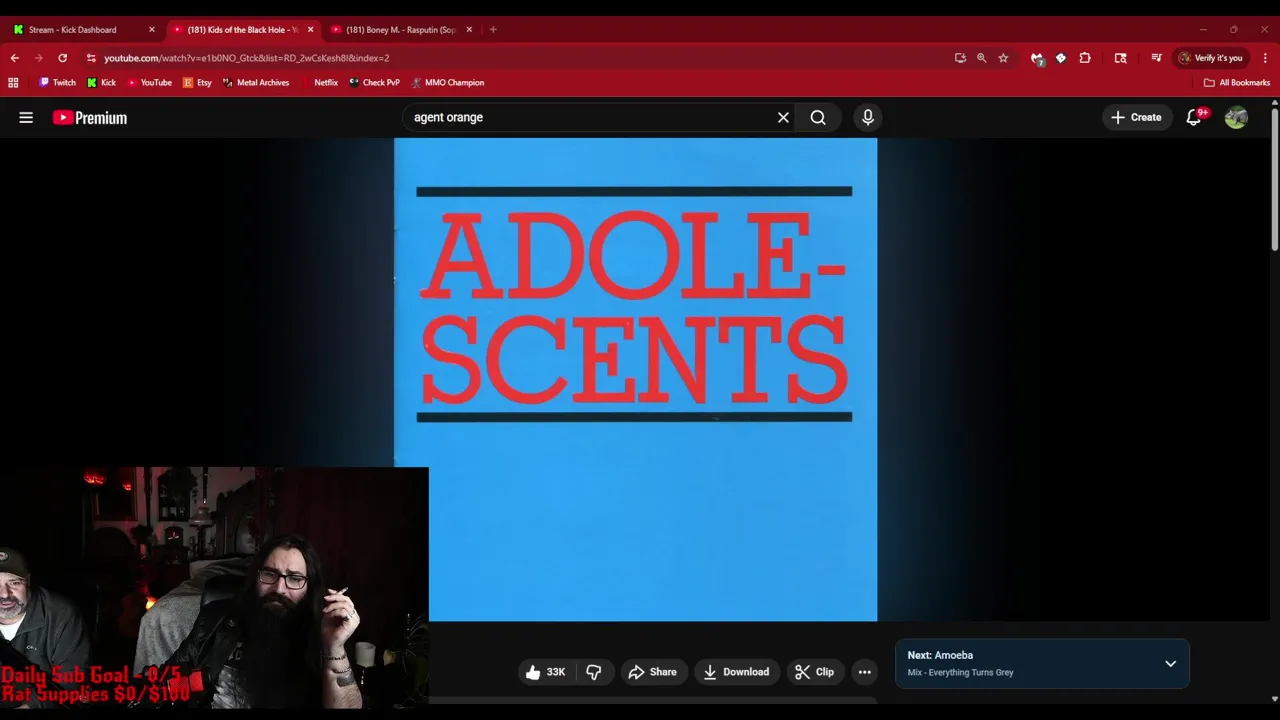Dislike the video with thumbs down
Screen dimensions: 1280x720
593,672
